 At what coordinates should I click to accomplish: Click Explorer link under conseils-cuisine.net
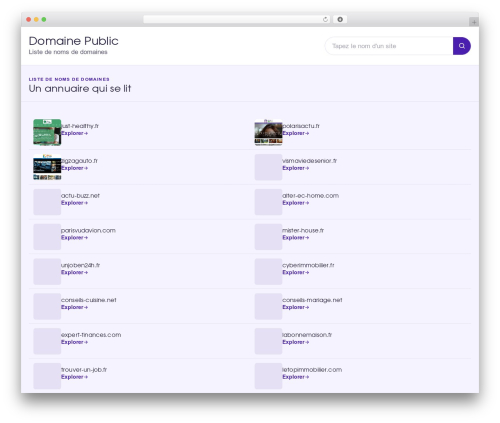coord(74,307)
